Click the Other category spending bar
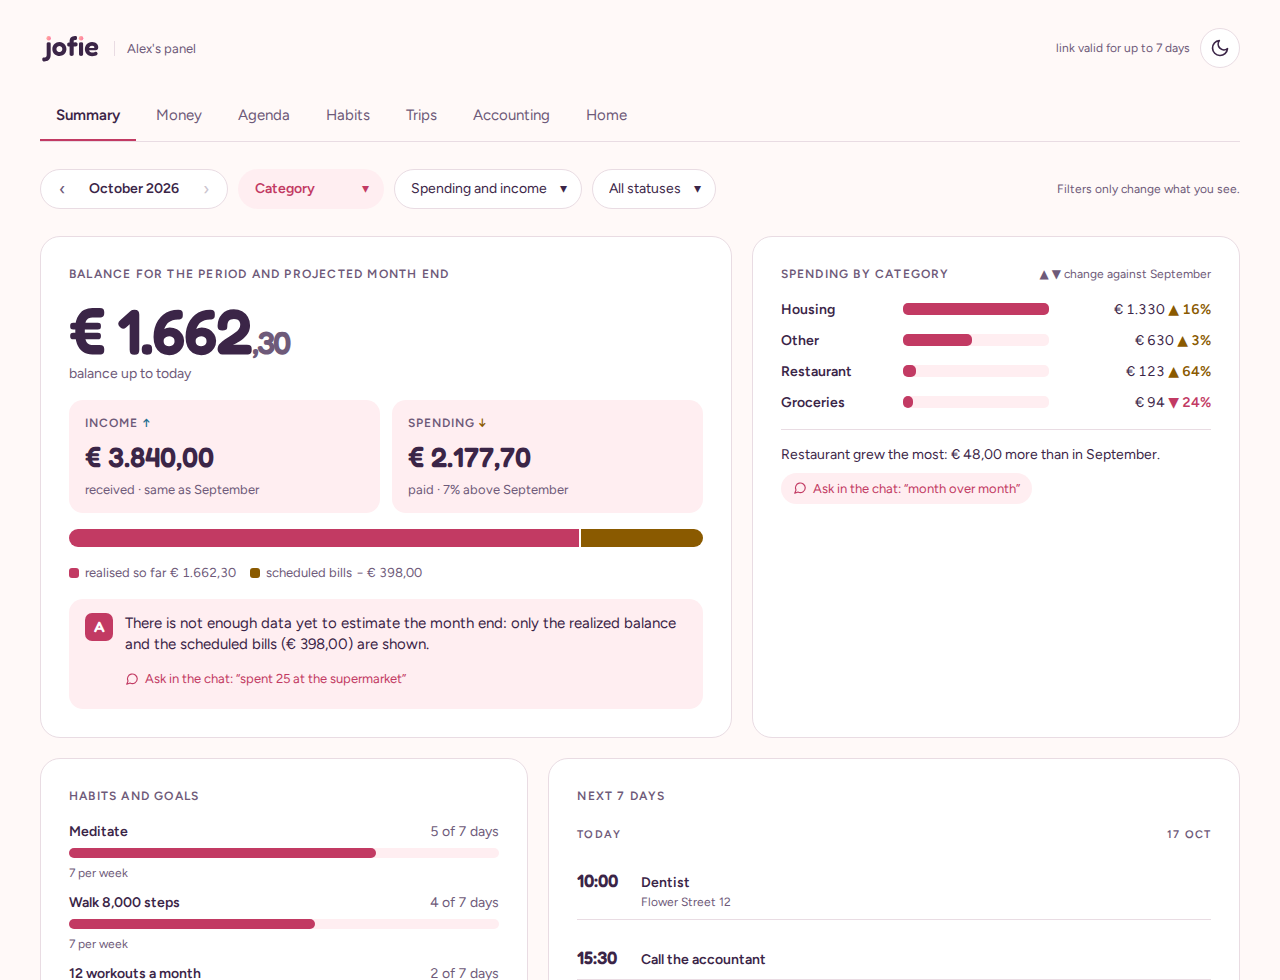Screen dimensions: 1280x980 click(976, 340)
